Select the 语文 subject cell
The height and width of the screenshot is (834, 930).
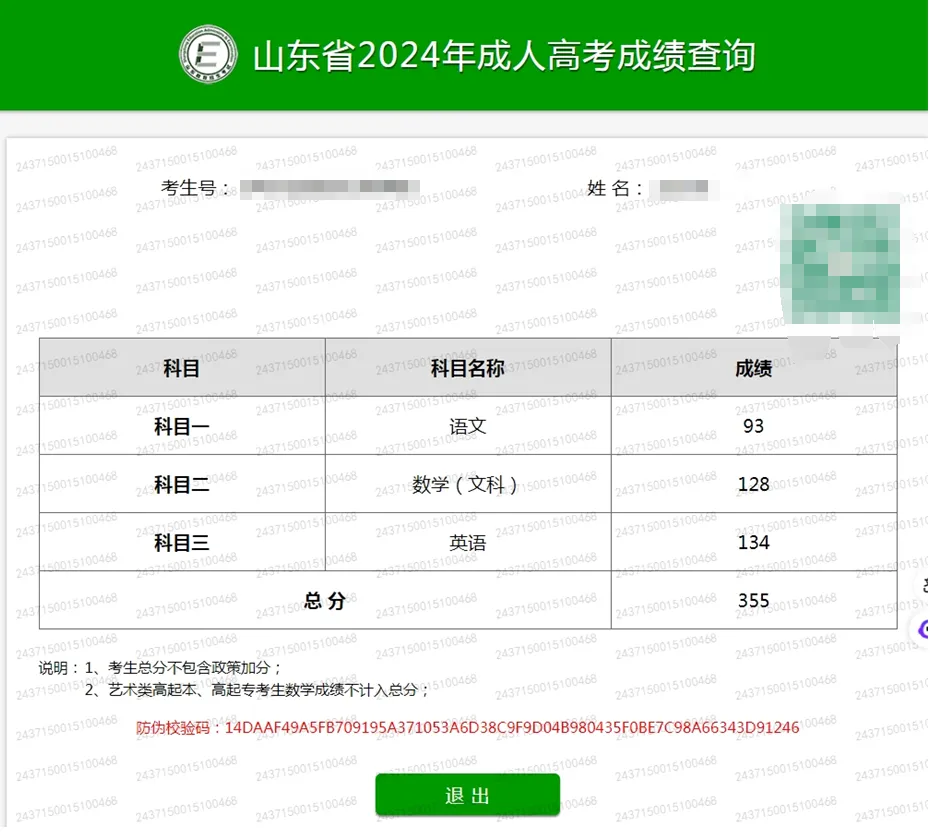tap(467, 427)
